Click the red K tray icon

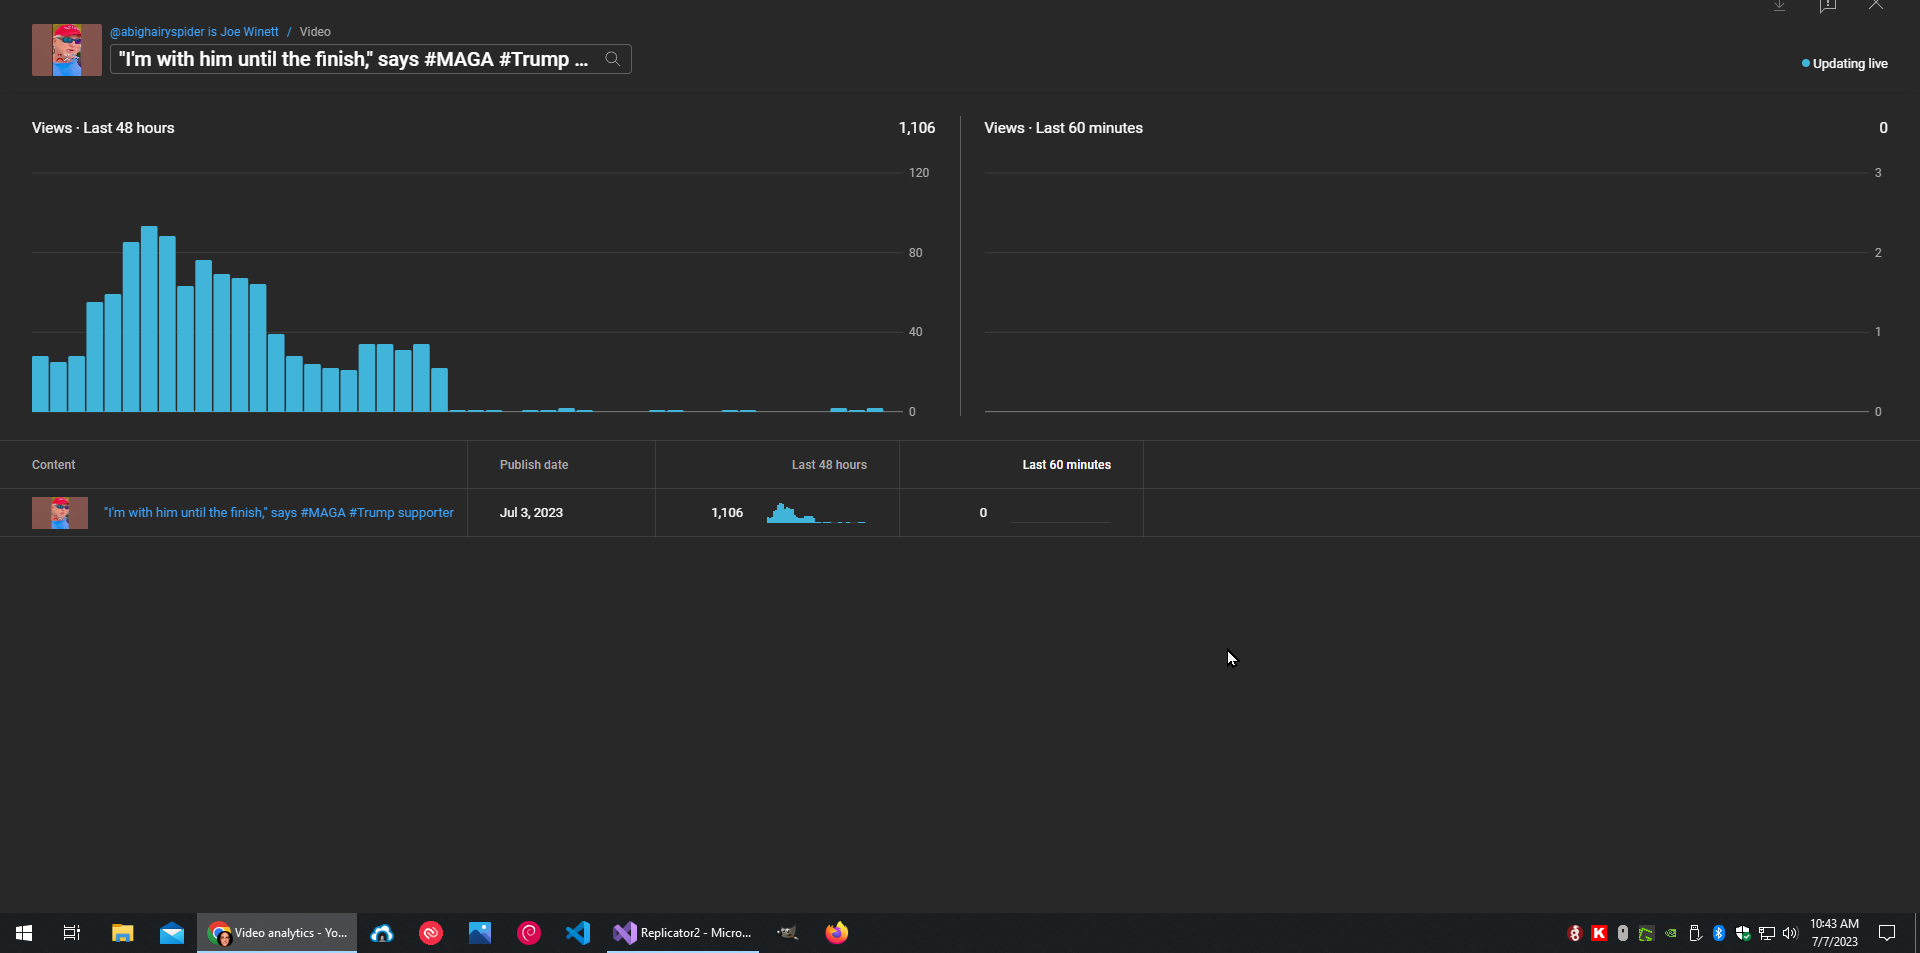pos(1599,933)
